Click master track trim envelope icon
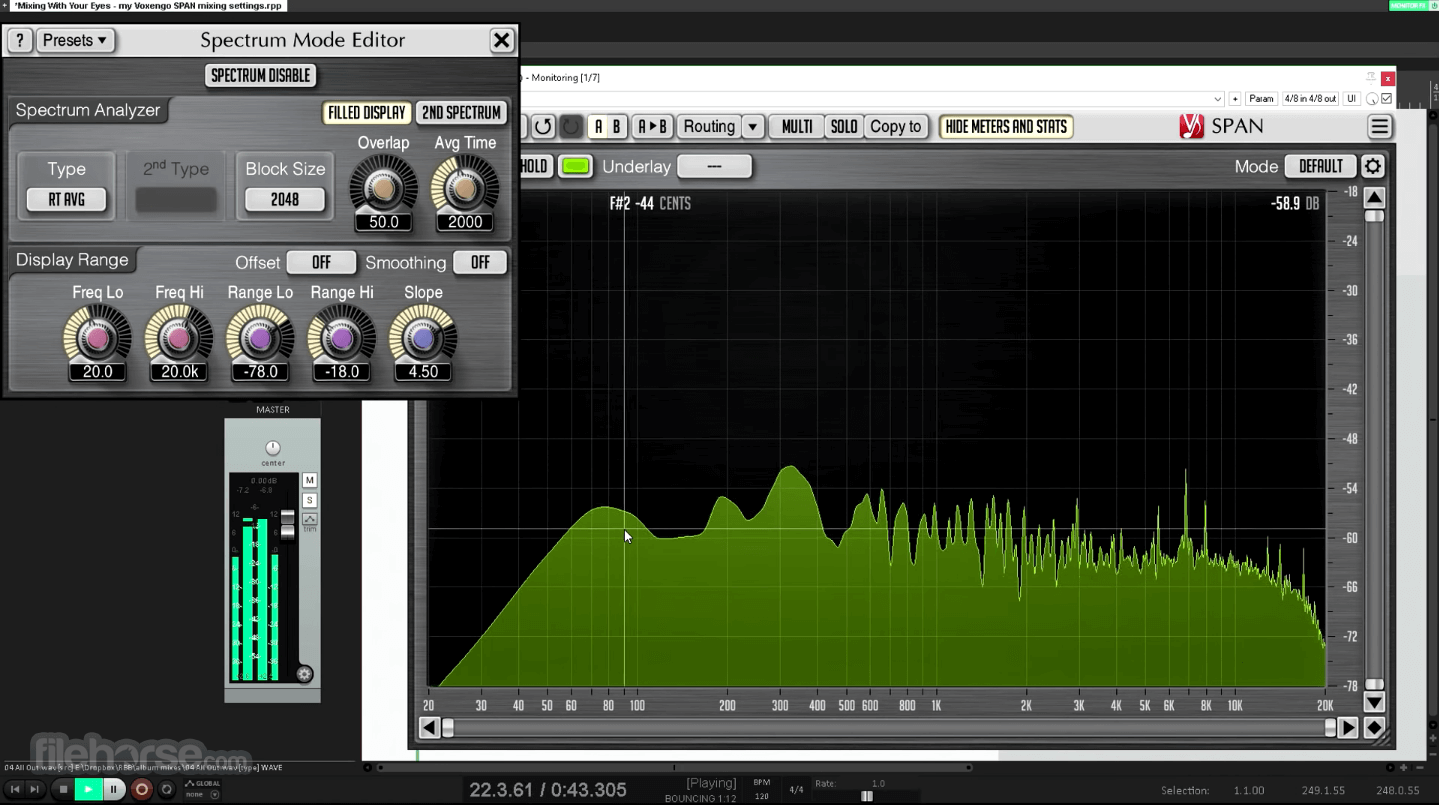 (x=310, y=519)
